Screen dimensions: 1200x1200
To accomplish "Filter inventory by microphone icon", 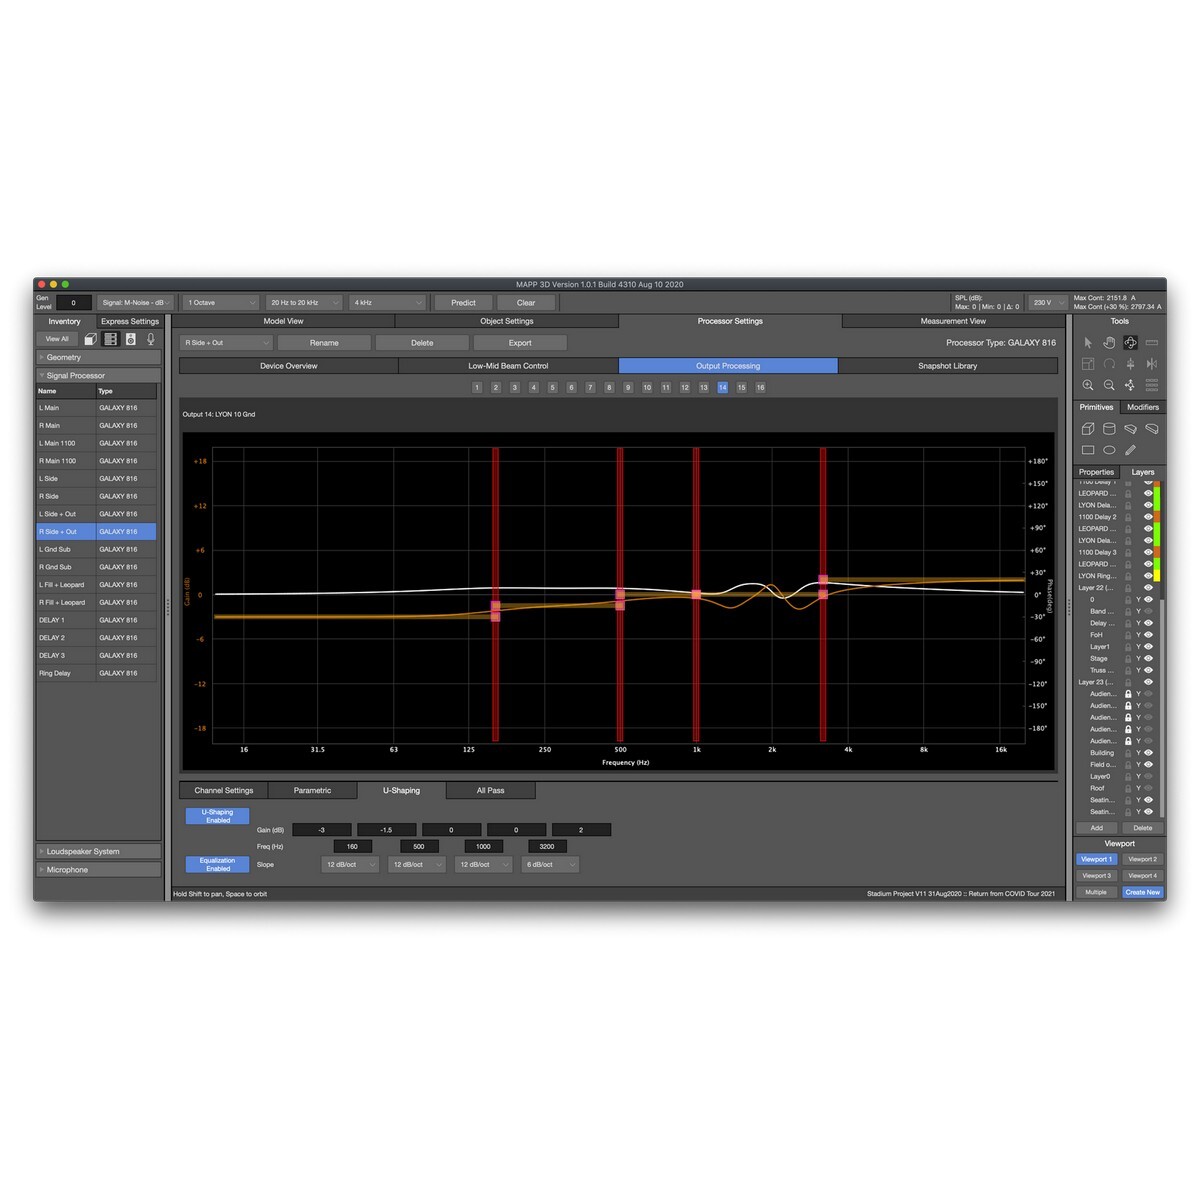I will (151, 339).
